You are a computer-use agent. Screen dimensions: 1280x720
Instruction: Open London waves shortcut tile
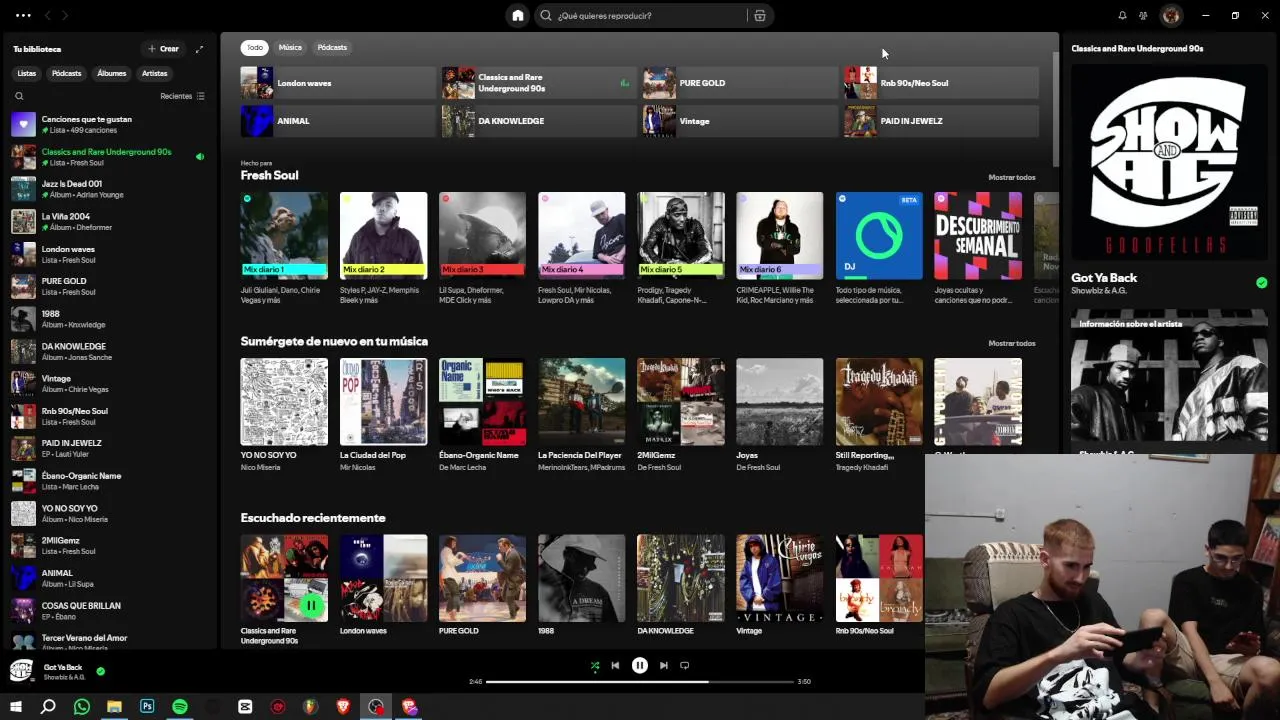pyautogui.click(x=338, y=83)
